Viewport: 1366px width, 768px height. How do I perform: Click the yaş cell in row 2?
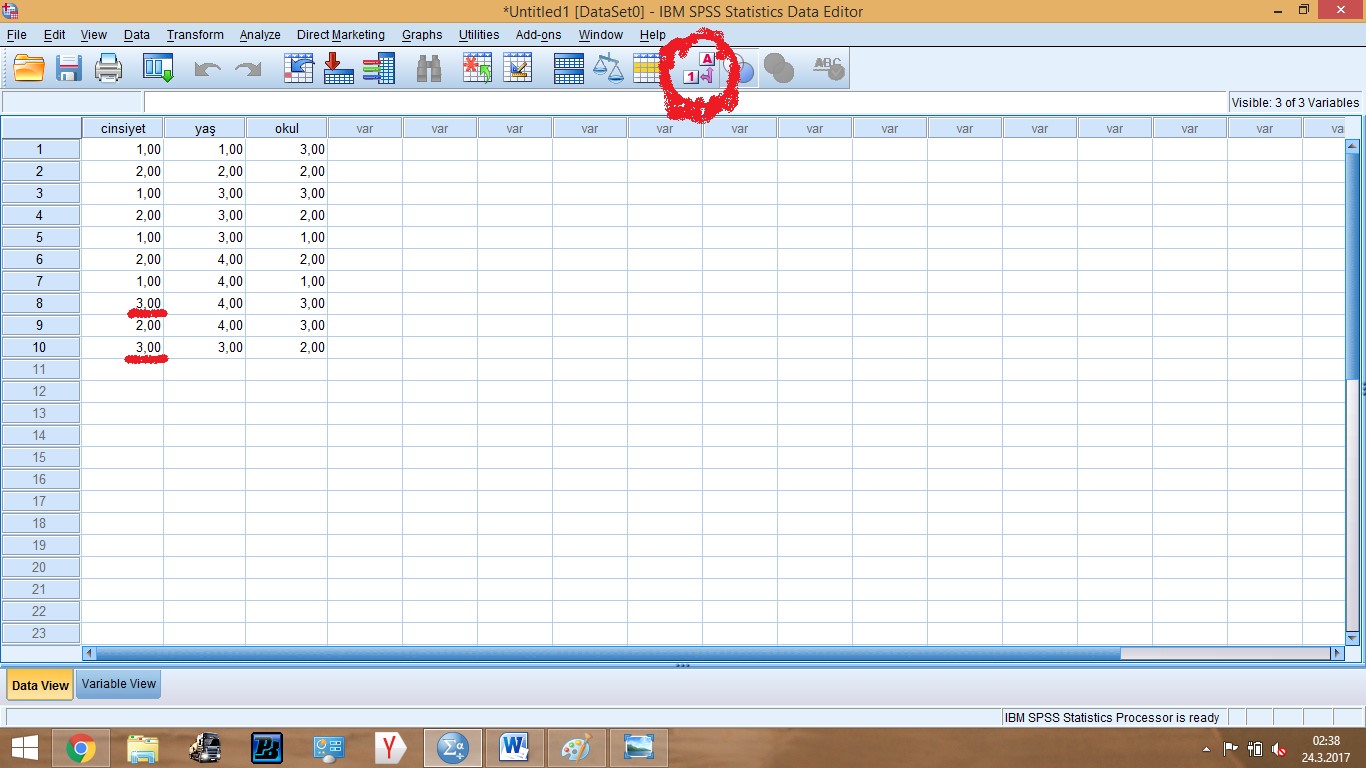[x=205, y=171]
